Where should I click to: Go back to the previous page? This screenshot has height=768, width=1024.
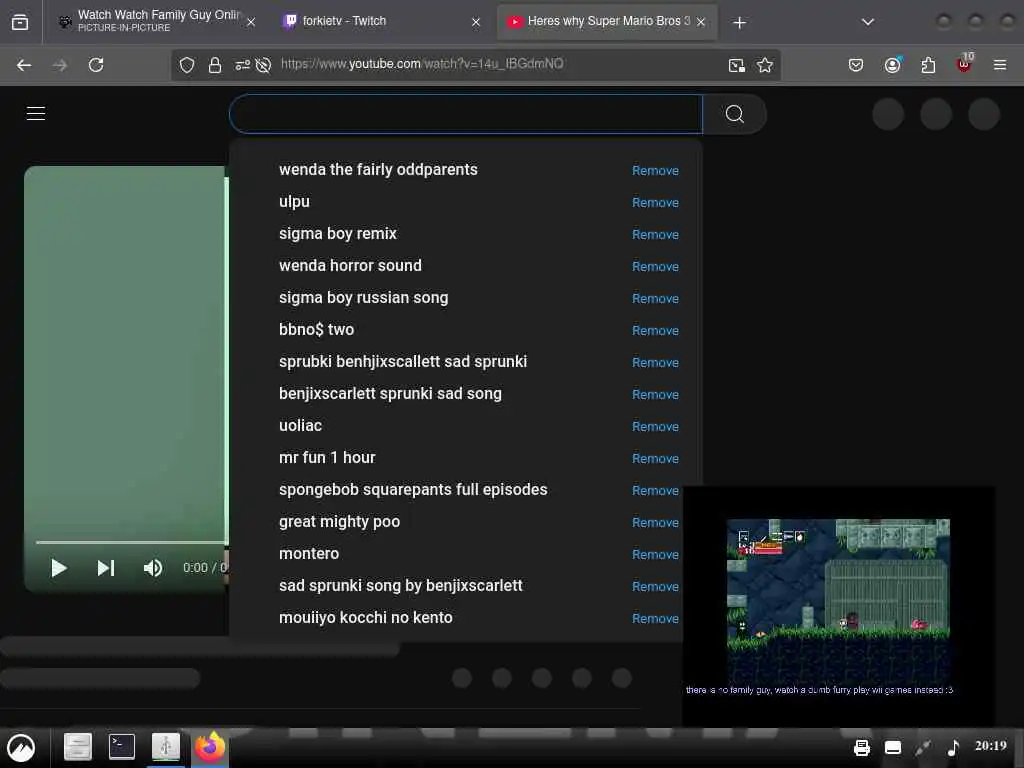(24, 65)
